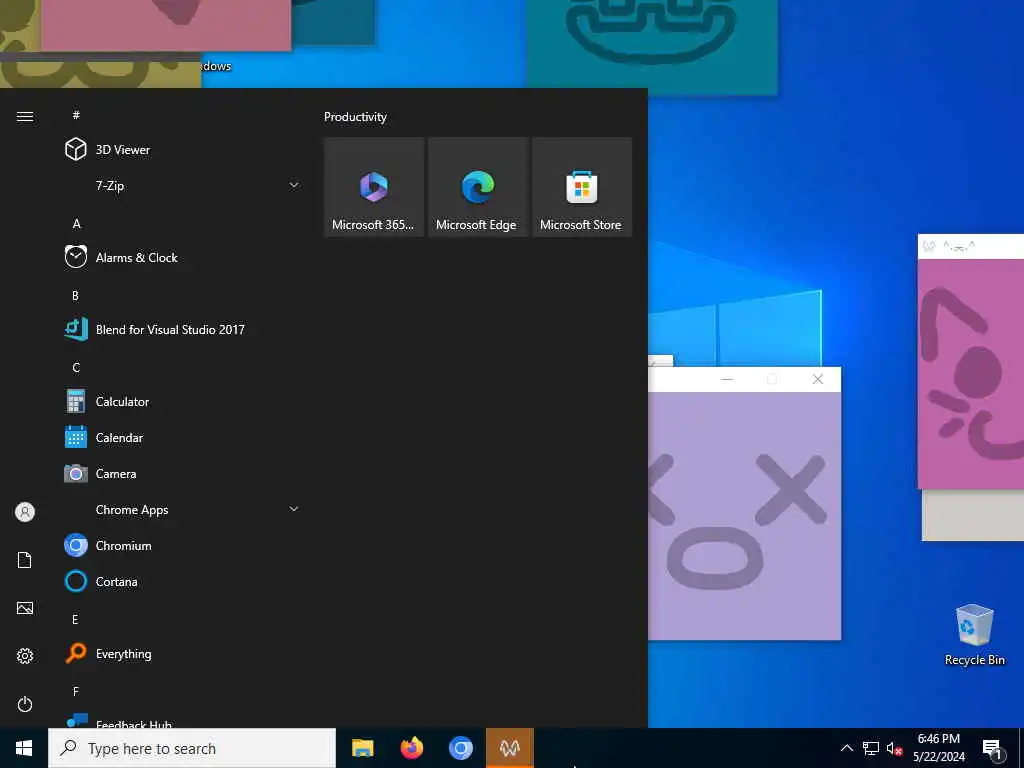
Task: Expand the Chrome Apps folder chevron
Action: 294,509
